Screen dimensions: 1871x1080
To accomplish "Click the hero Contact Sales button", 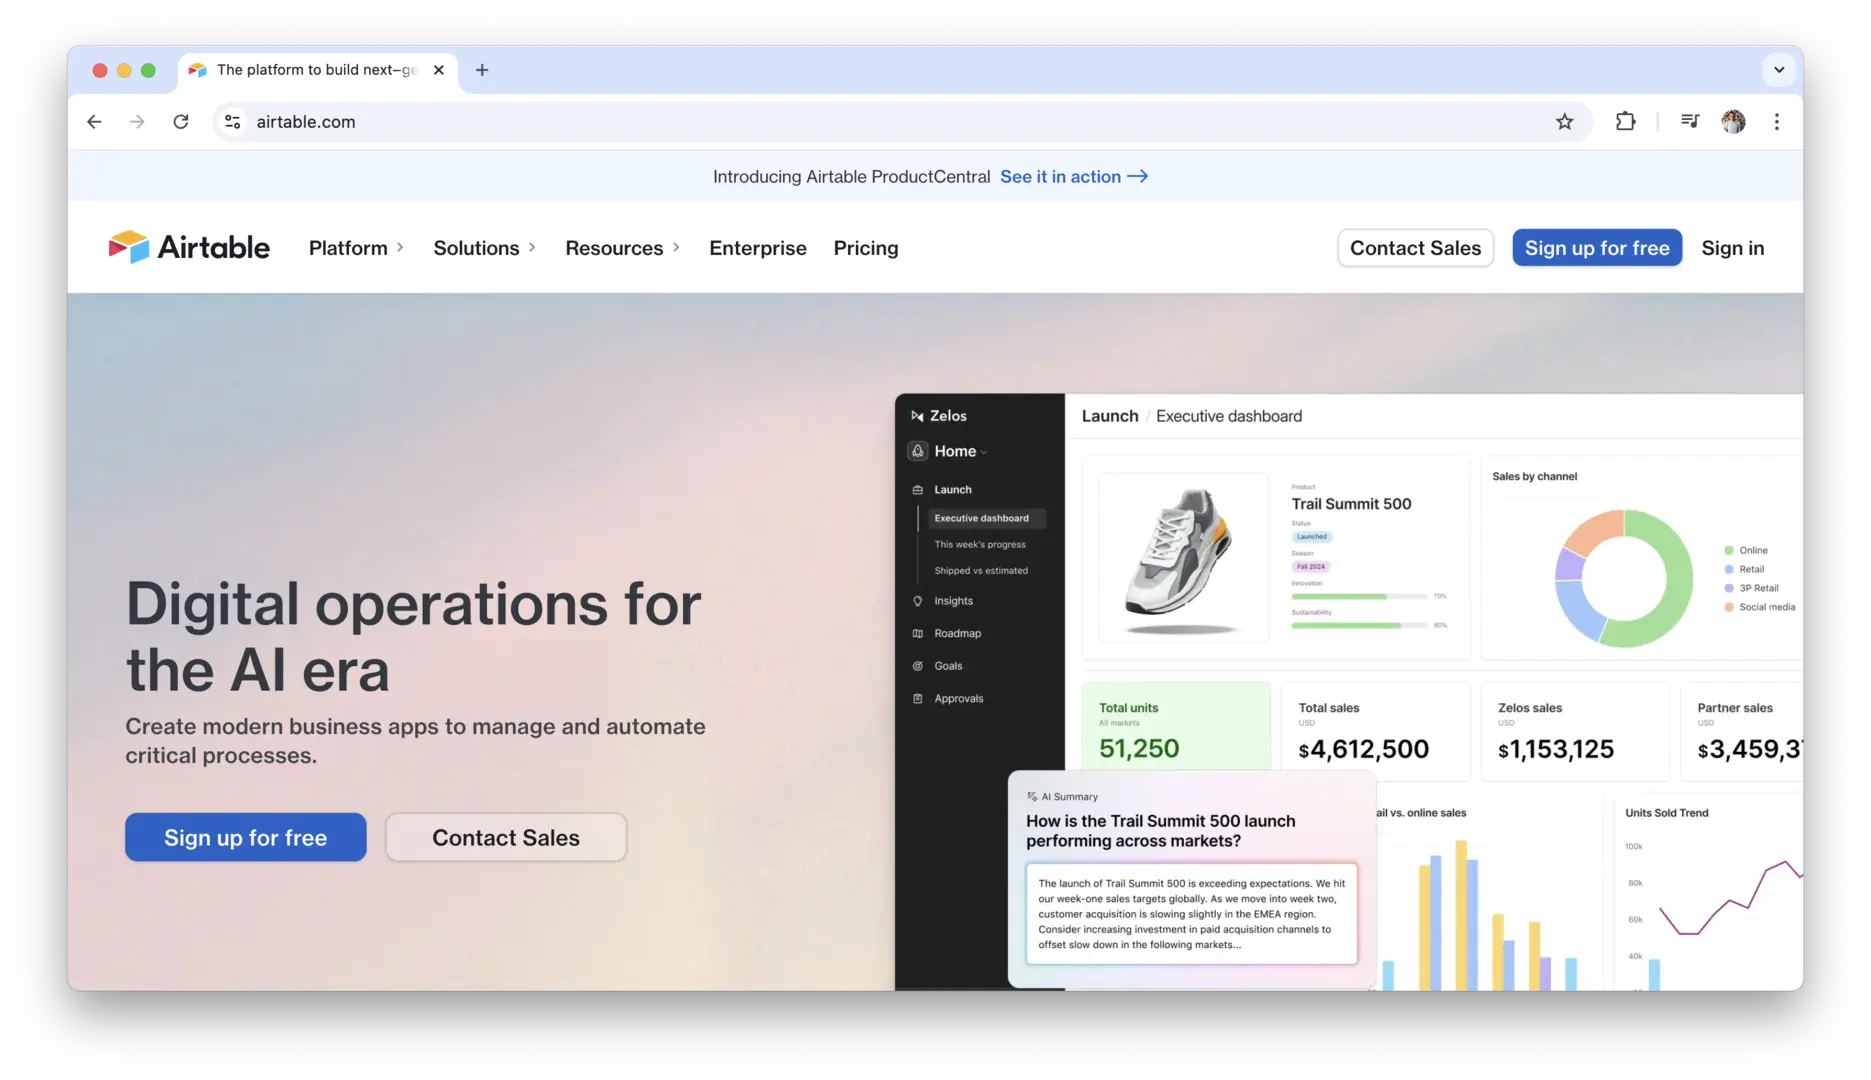I will pyautogui.click(x=506, y=837).
